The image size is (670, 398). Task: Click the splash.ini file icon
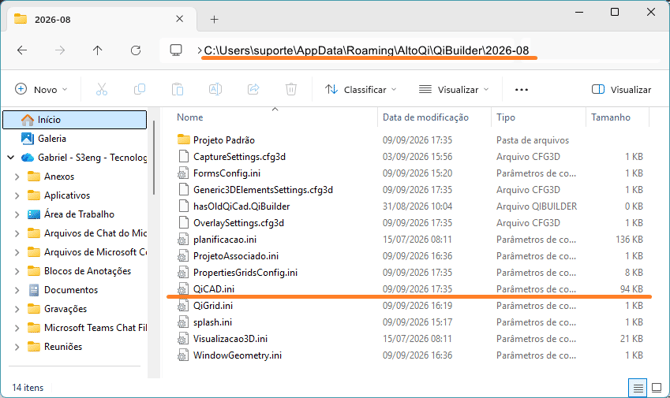click(x=183, y=322)
